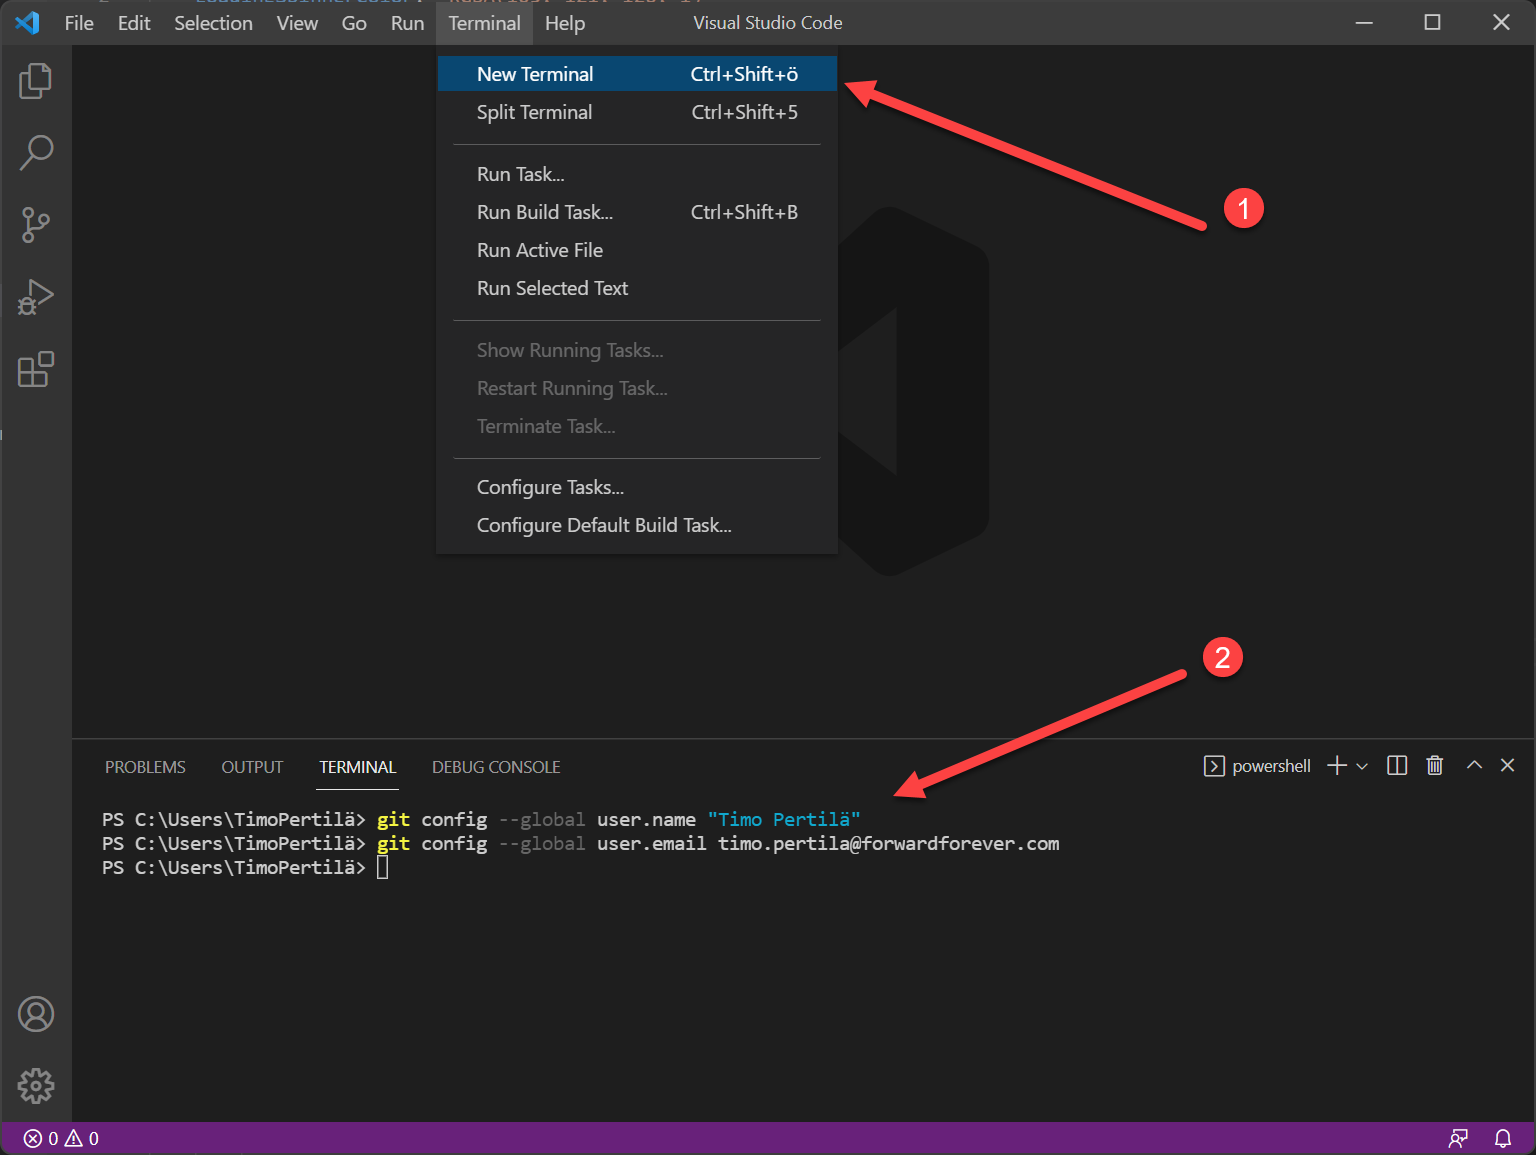
Task: Switch to the DEBUG CONSOLE tab
Action: (496, 767)
